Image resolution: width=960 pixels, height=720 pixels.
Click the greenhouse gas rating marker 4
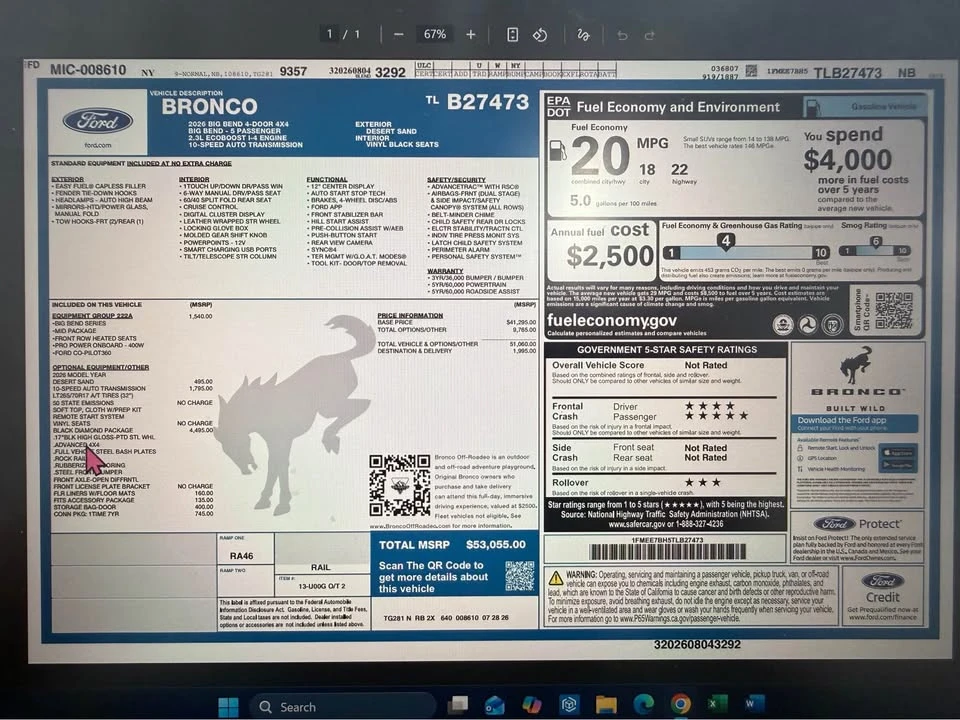726,241
